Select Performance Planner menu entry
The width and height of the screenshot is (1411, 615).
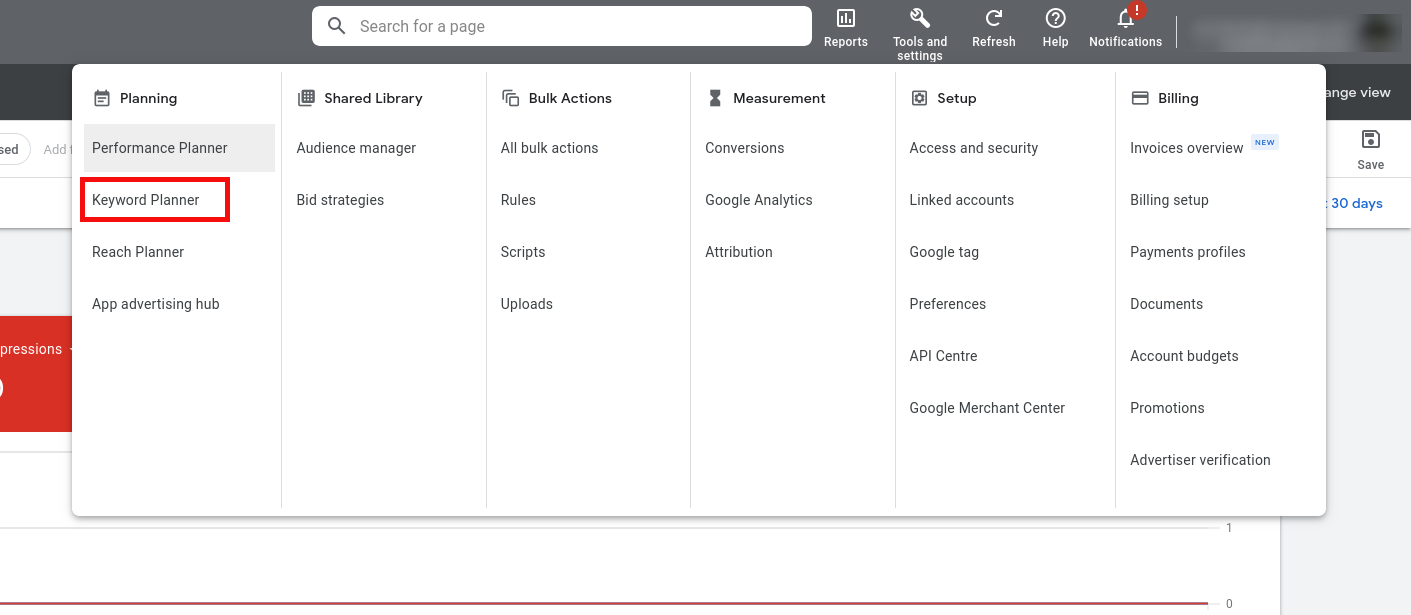[x=160, y=148]
